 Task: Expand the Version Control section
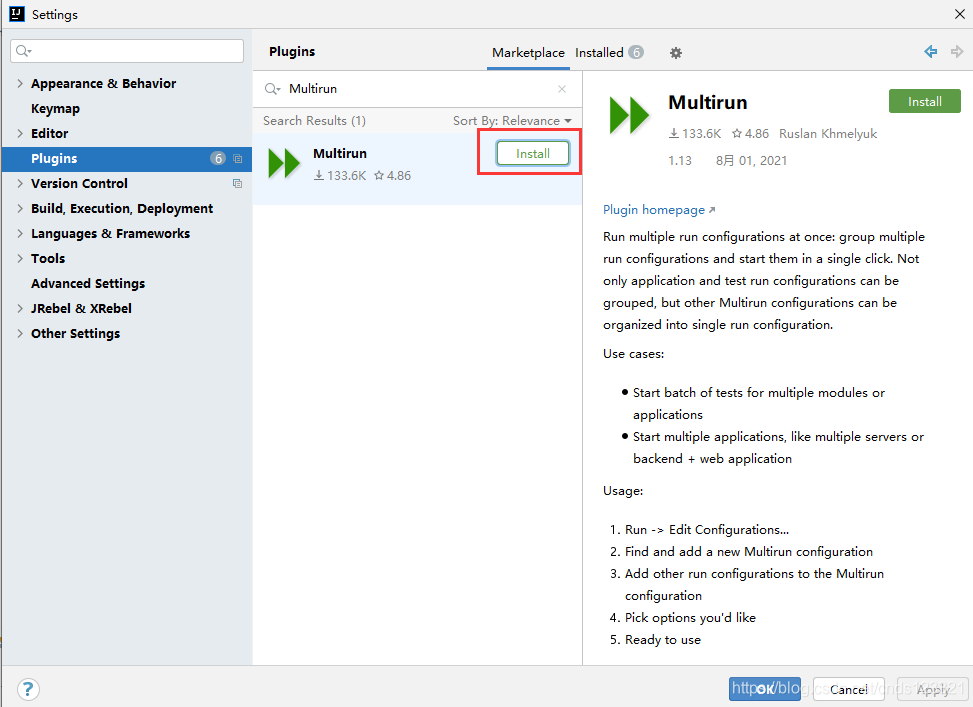[20, 183]
